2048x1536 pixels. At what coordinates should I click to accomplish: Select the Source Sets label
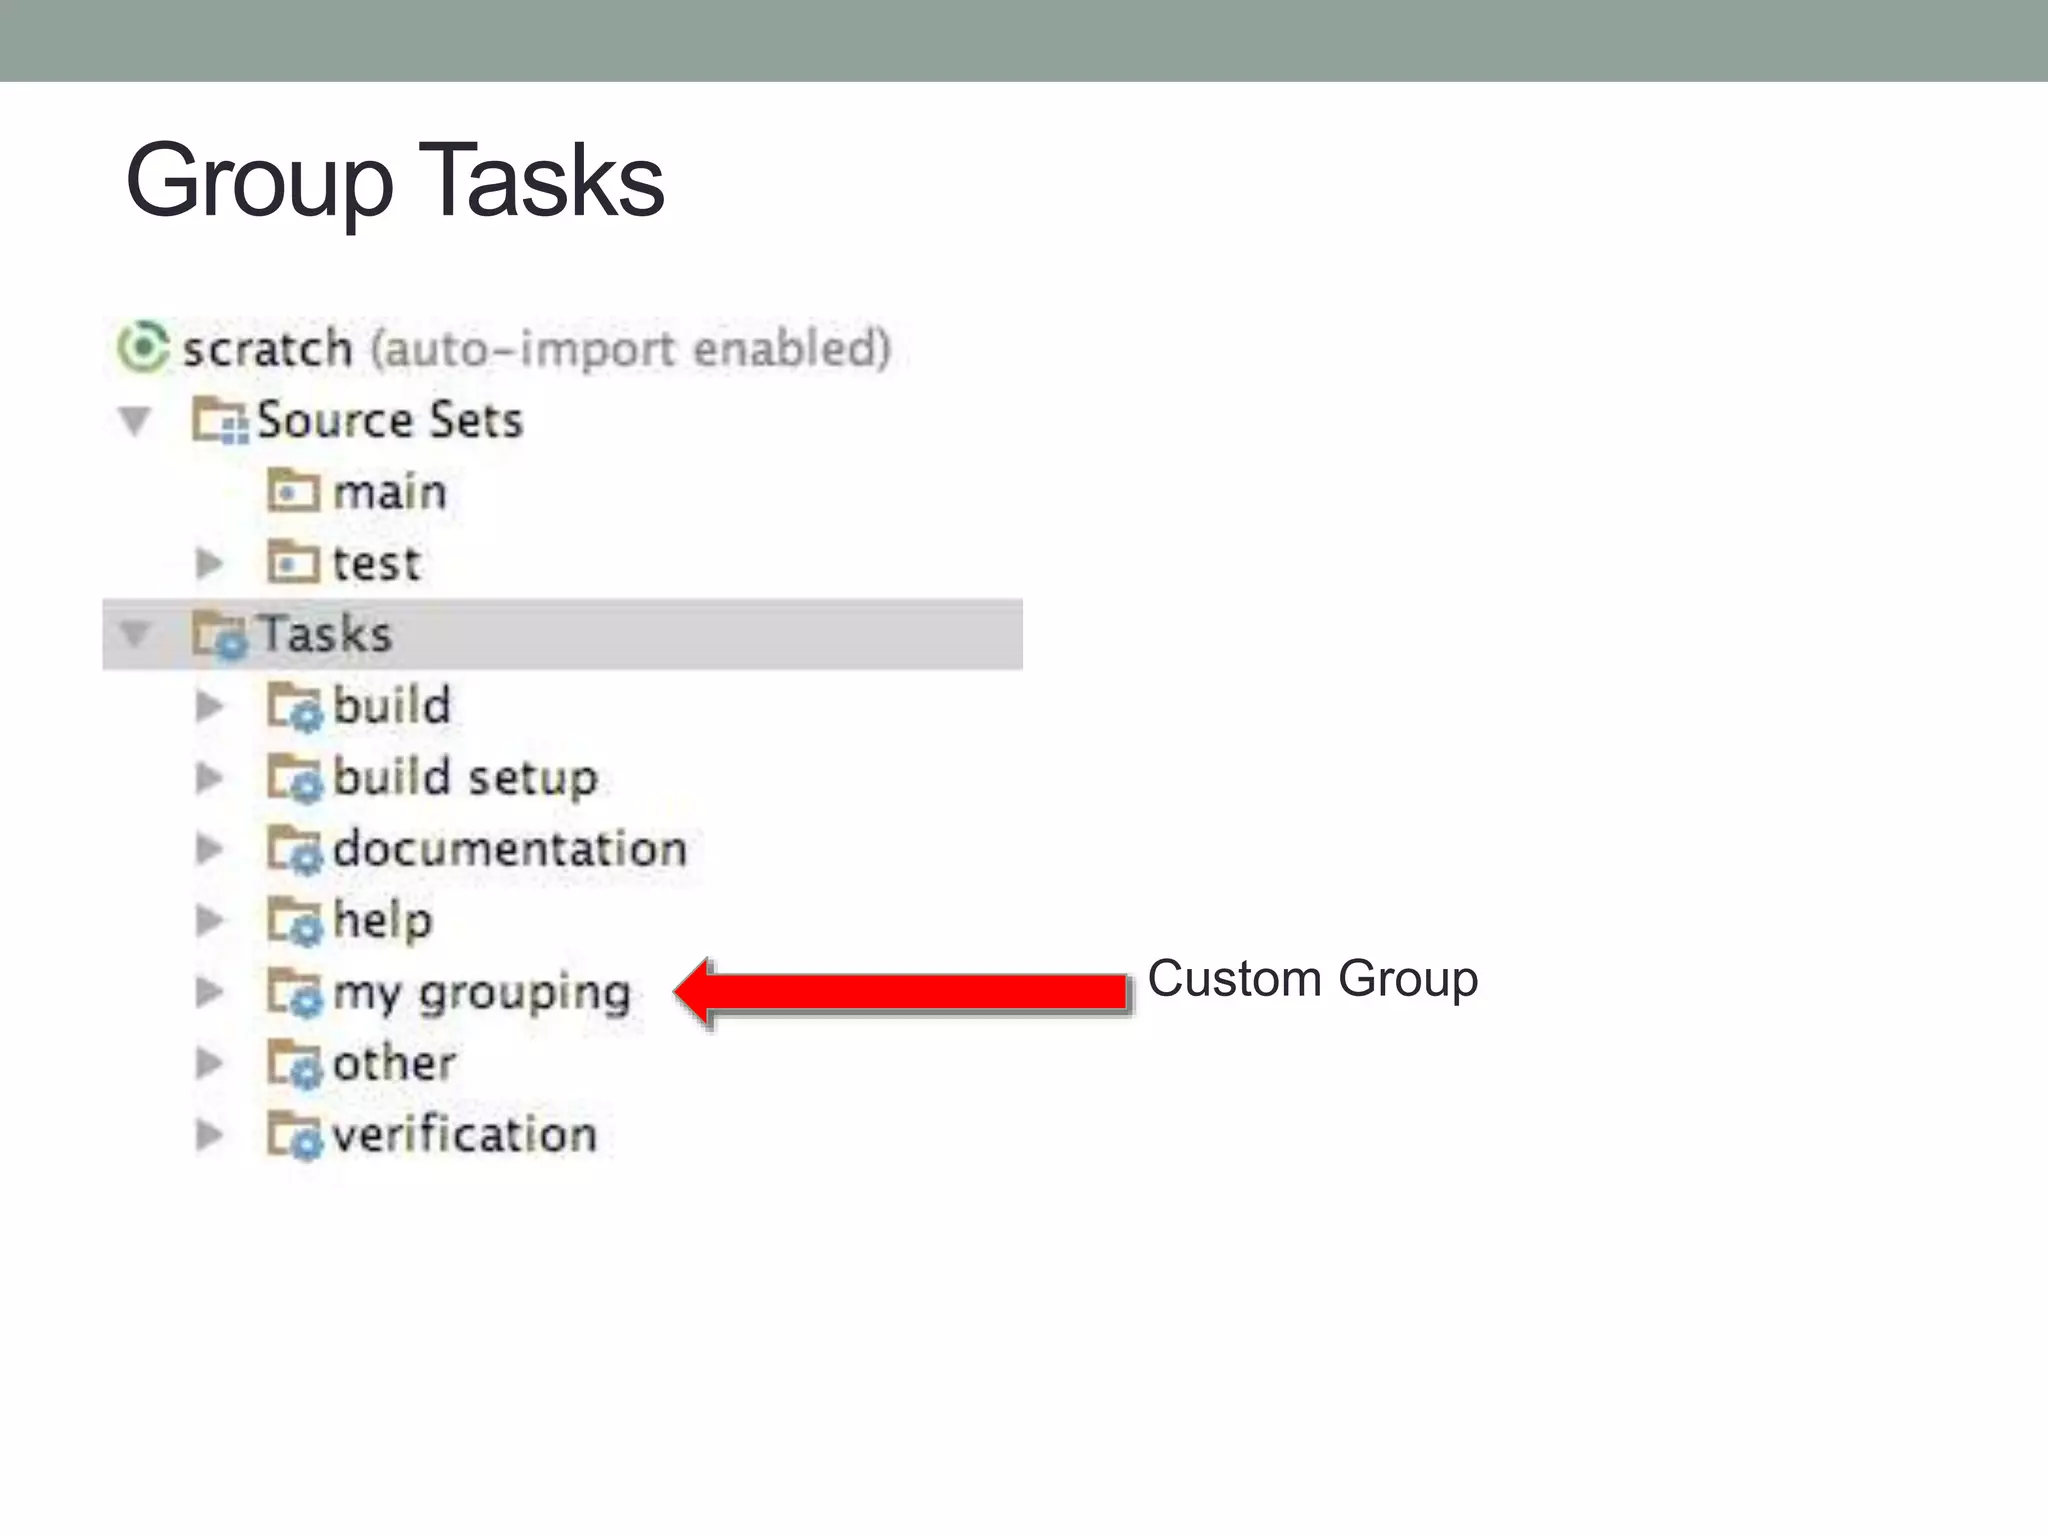coord(390,420)
